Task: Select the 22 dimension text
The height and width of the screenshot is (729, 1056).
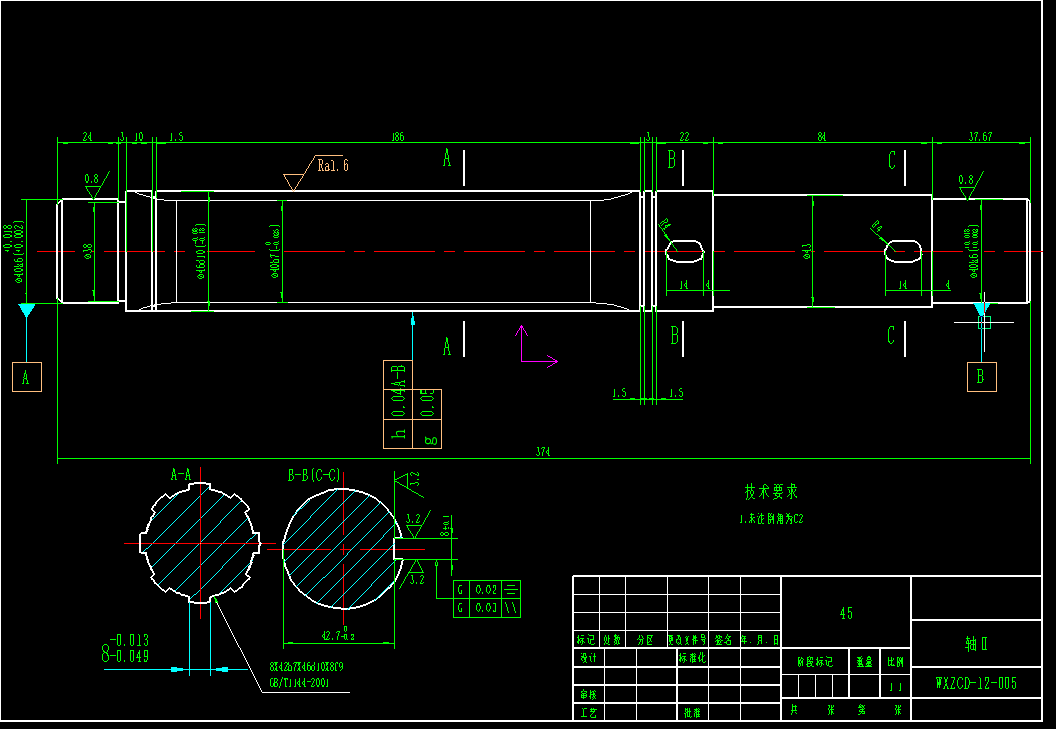Action: [684, 137]
